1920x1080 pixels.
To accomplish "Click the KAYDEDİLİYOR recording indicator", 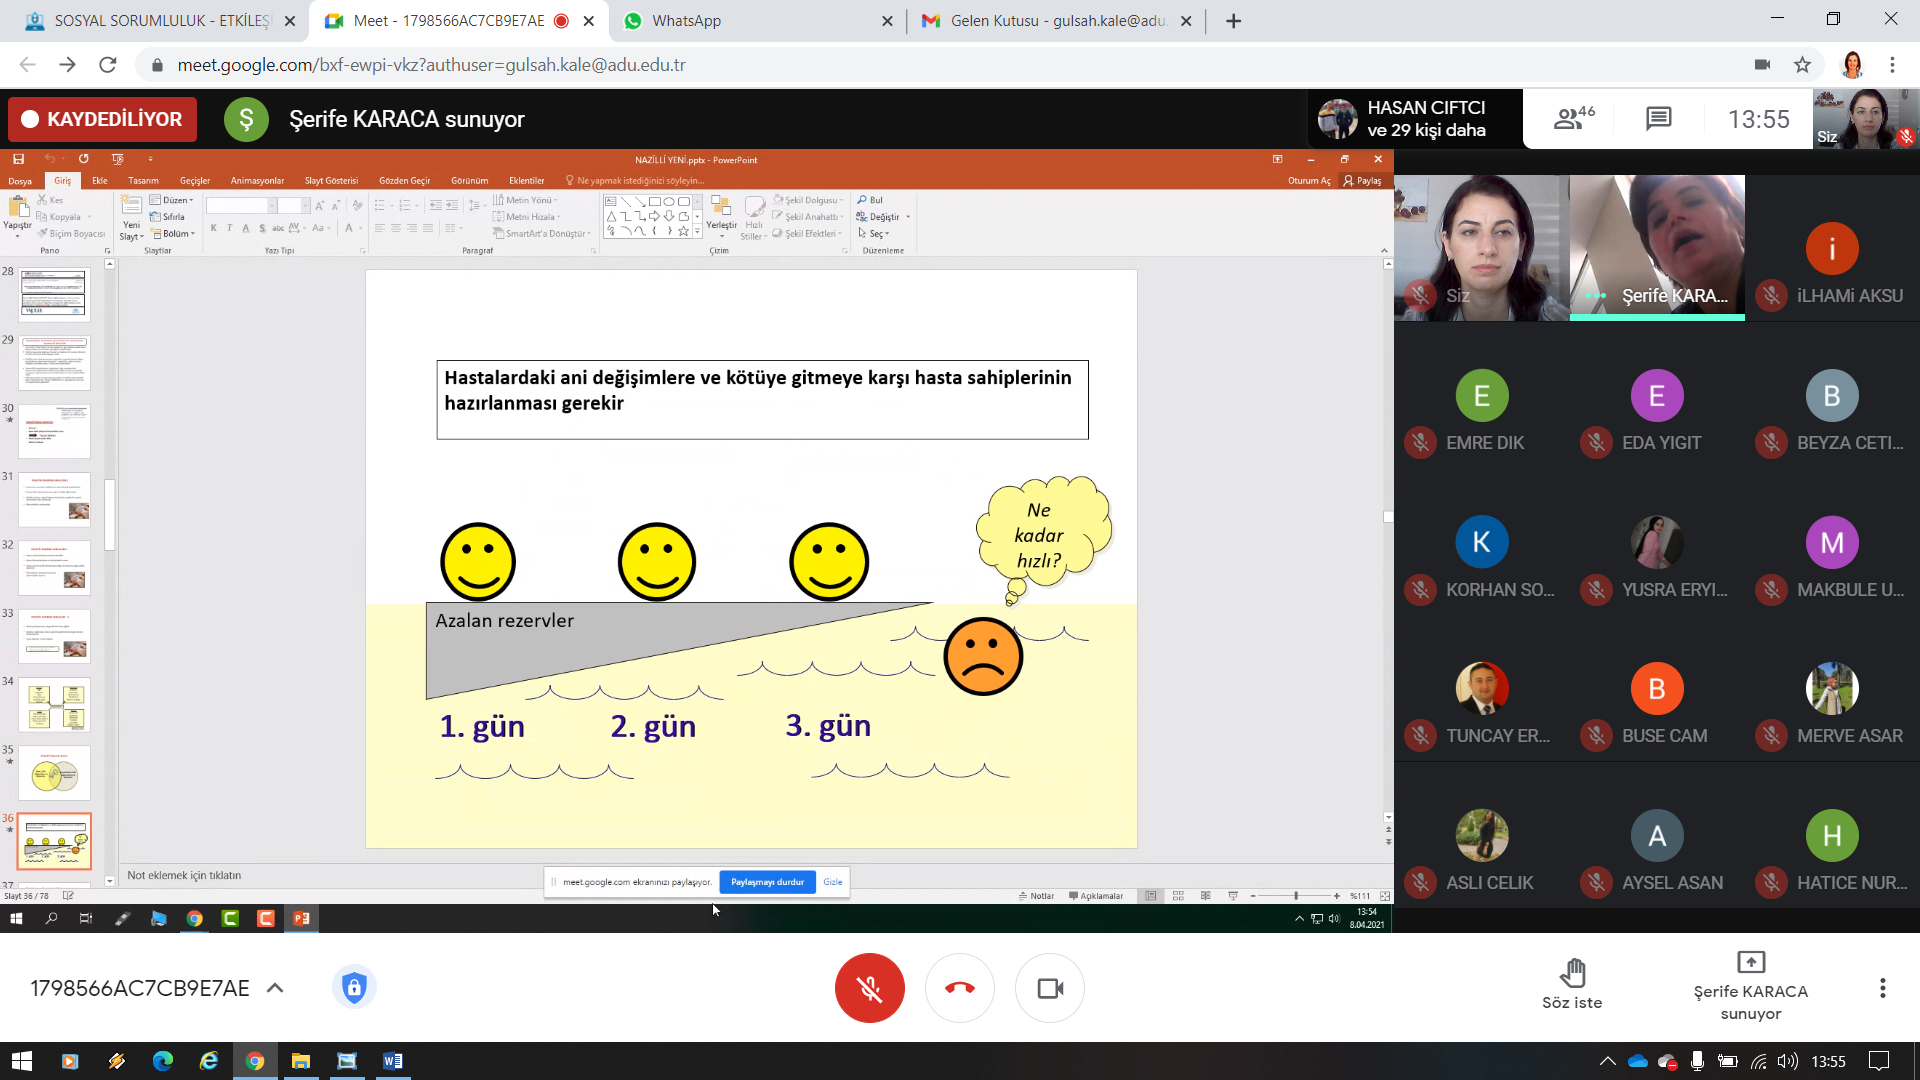I will 103,119.
